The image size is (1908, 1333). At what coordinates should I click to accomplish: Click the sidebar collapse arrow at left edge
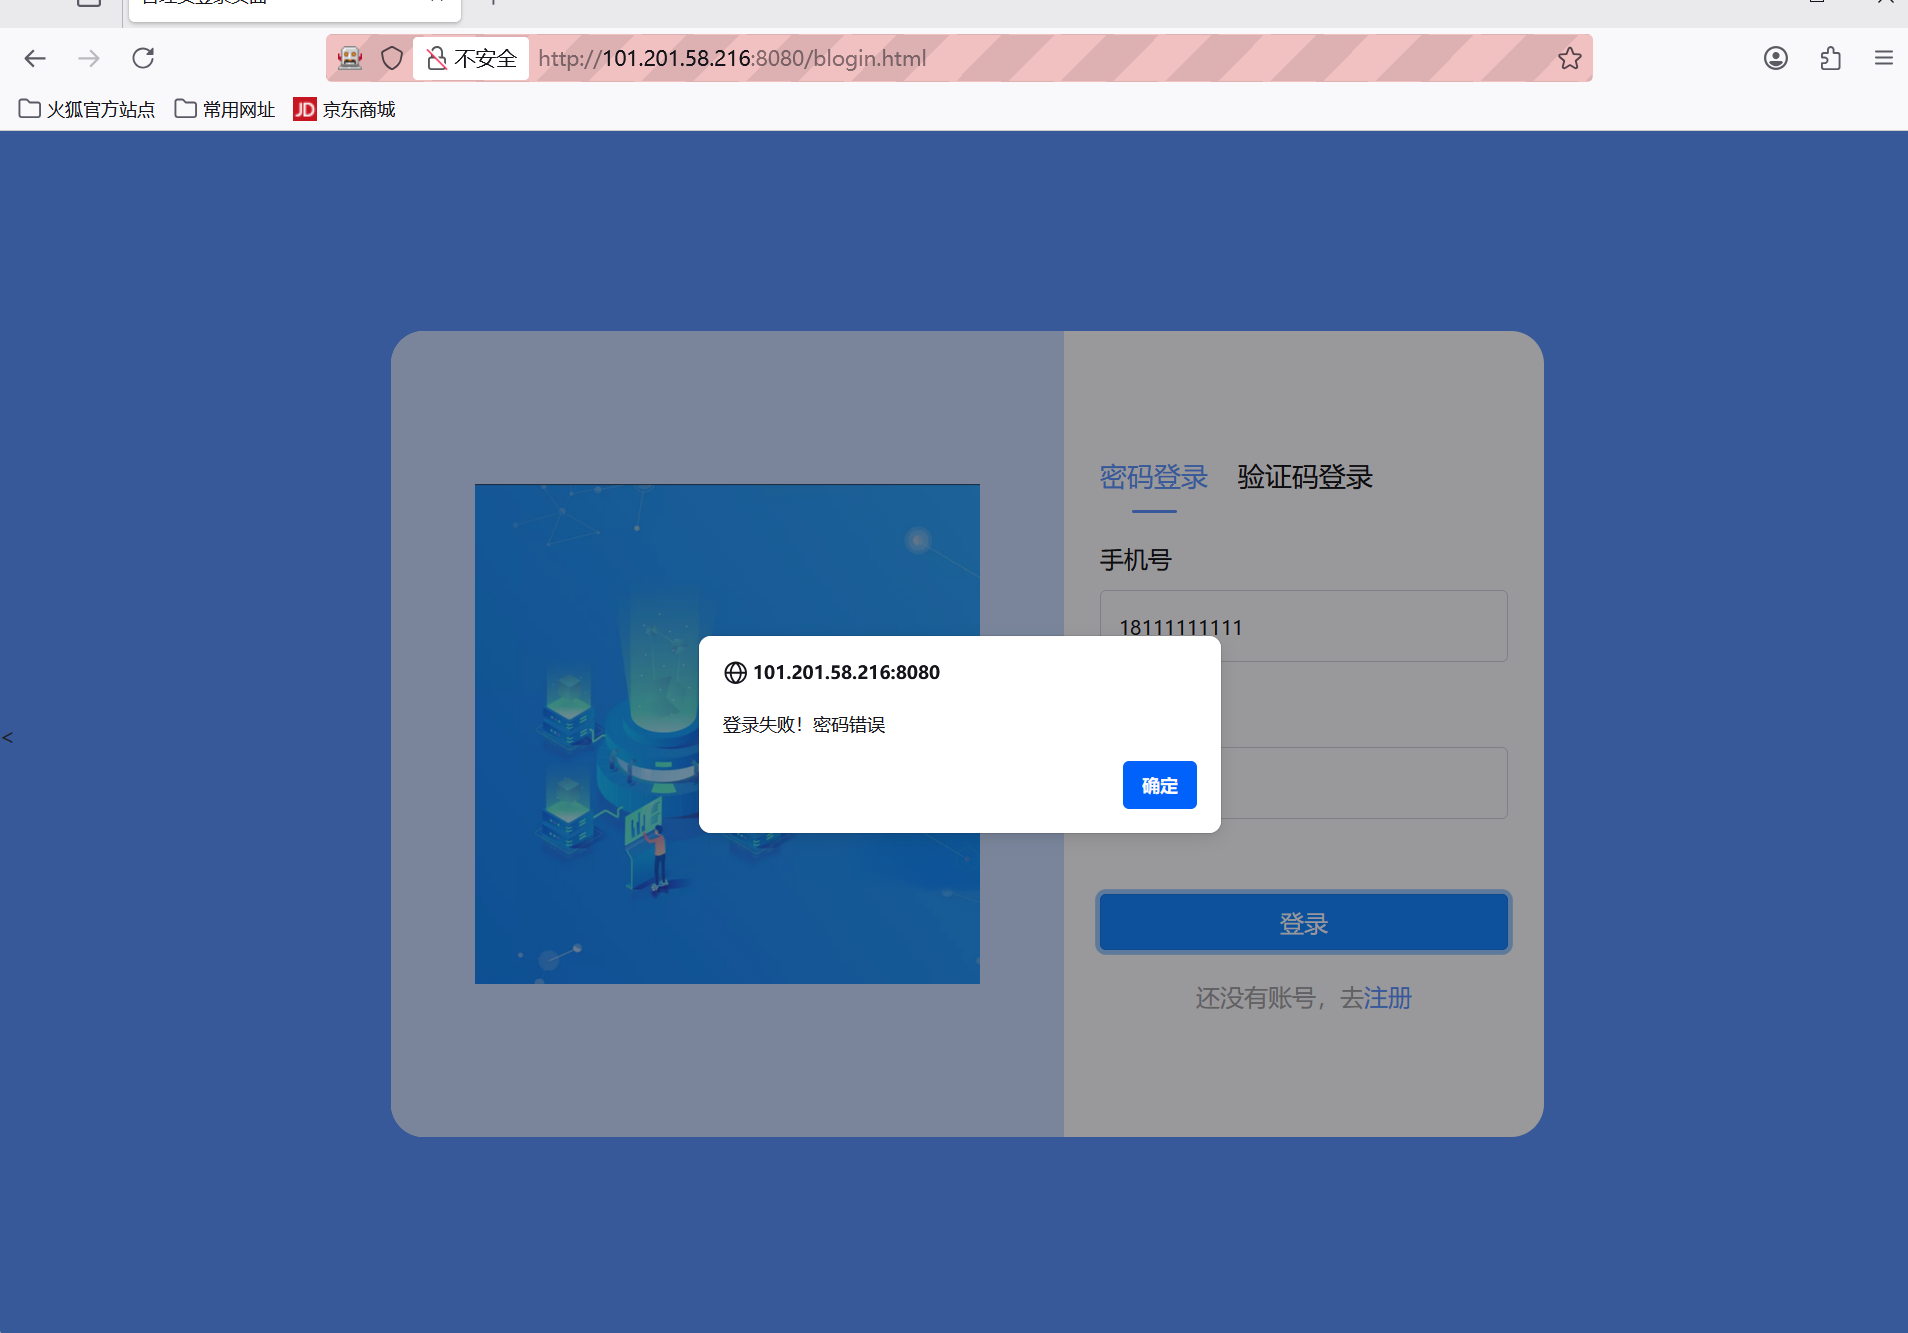tap(8, 738)
